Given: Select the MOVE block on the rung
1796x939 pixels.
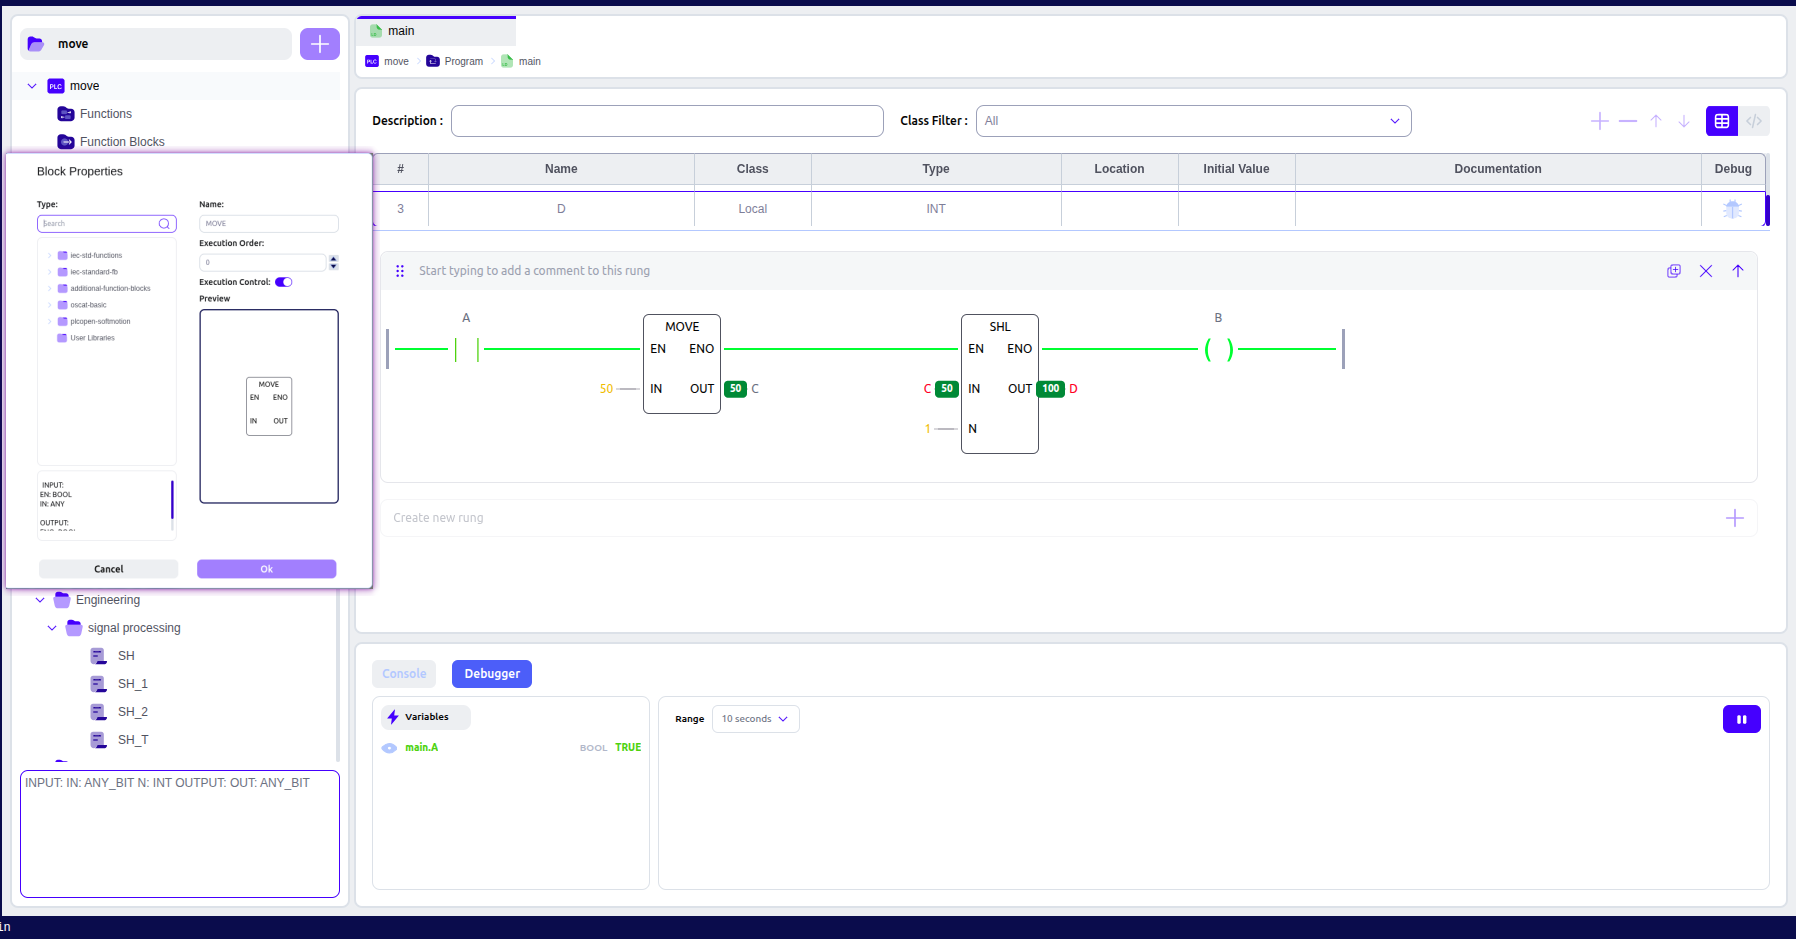Looking at the screenshot, I should coord(682,364).
